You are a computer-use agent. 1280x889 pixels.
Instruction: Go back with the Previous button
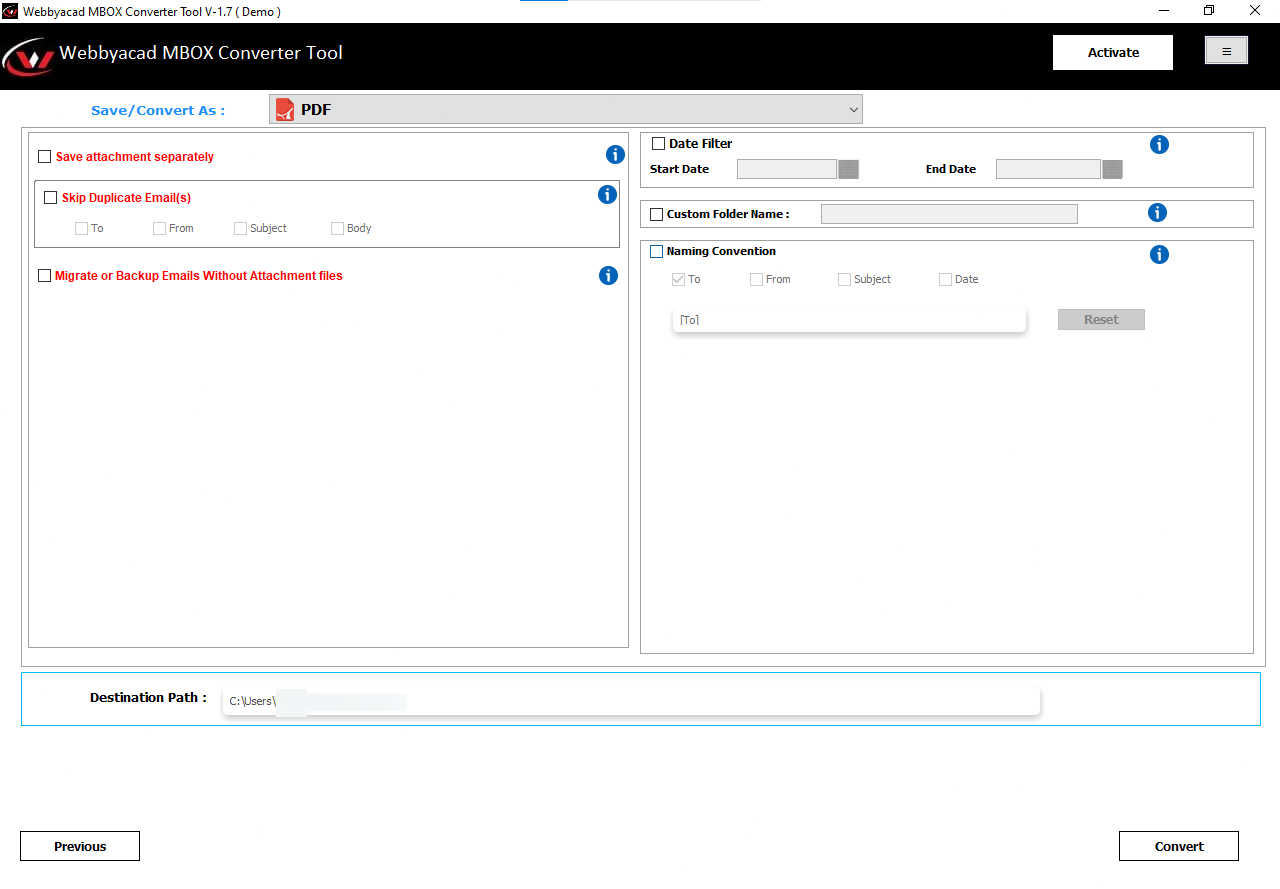(x=80, y=846)
